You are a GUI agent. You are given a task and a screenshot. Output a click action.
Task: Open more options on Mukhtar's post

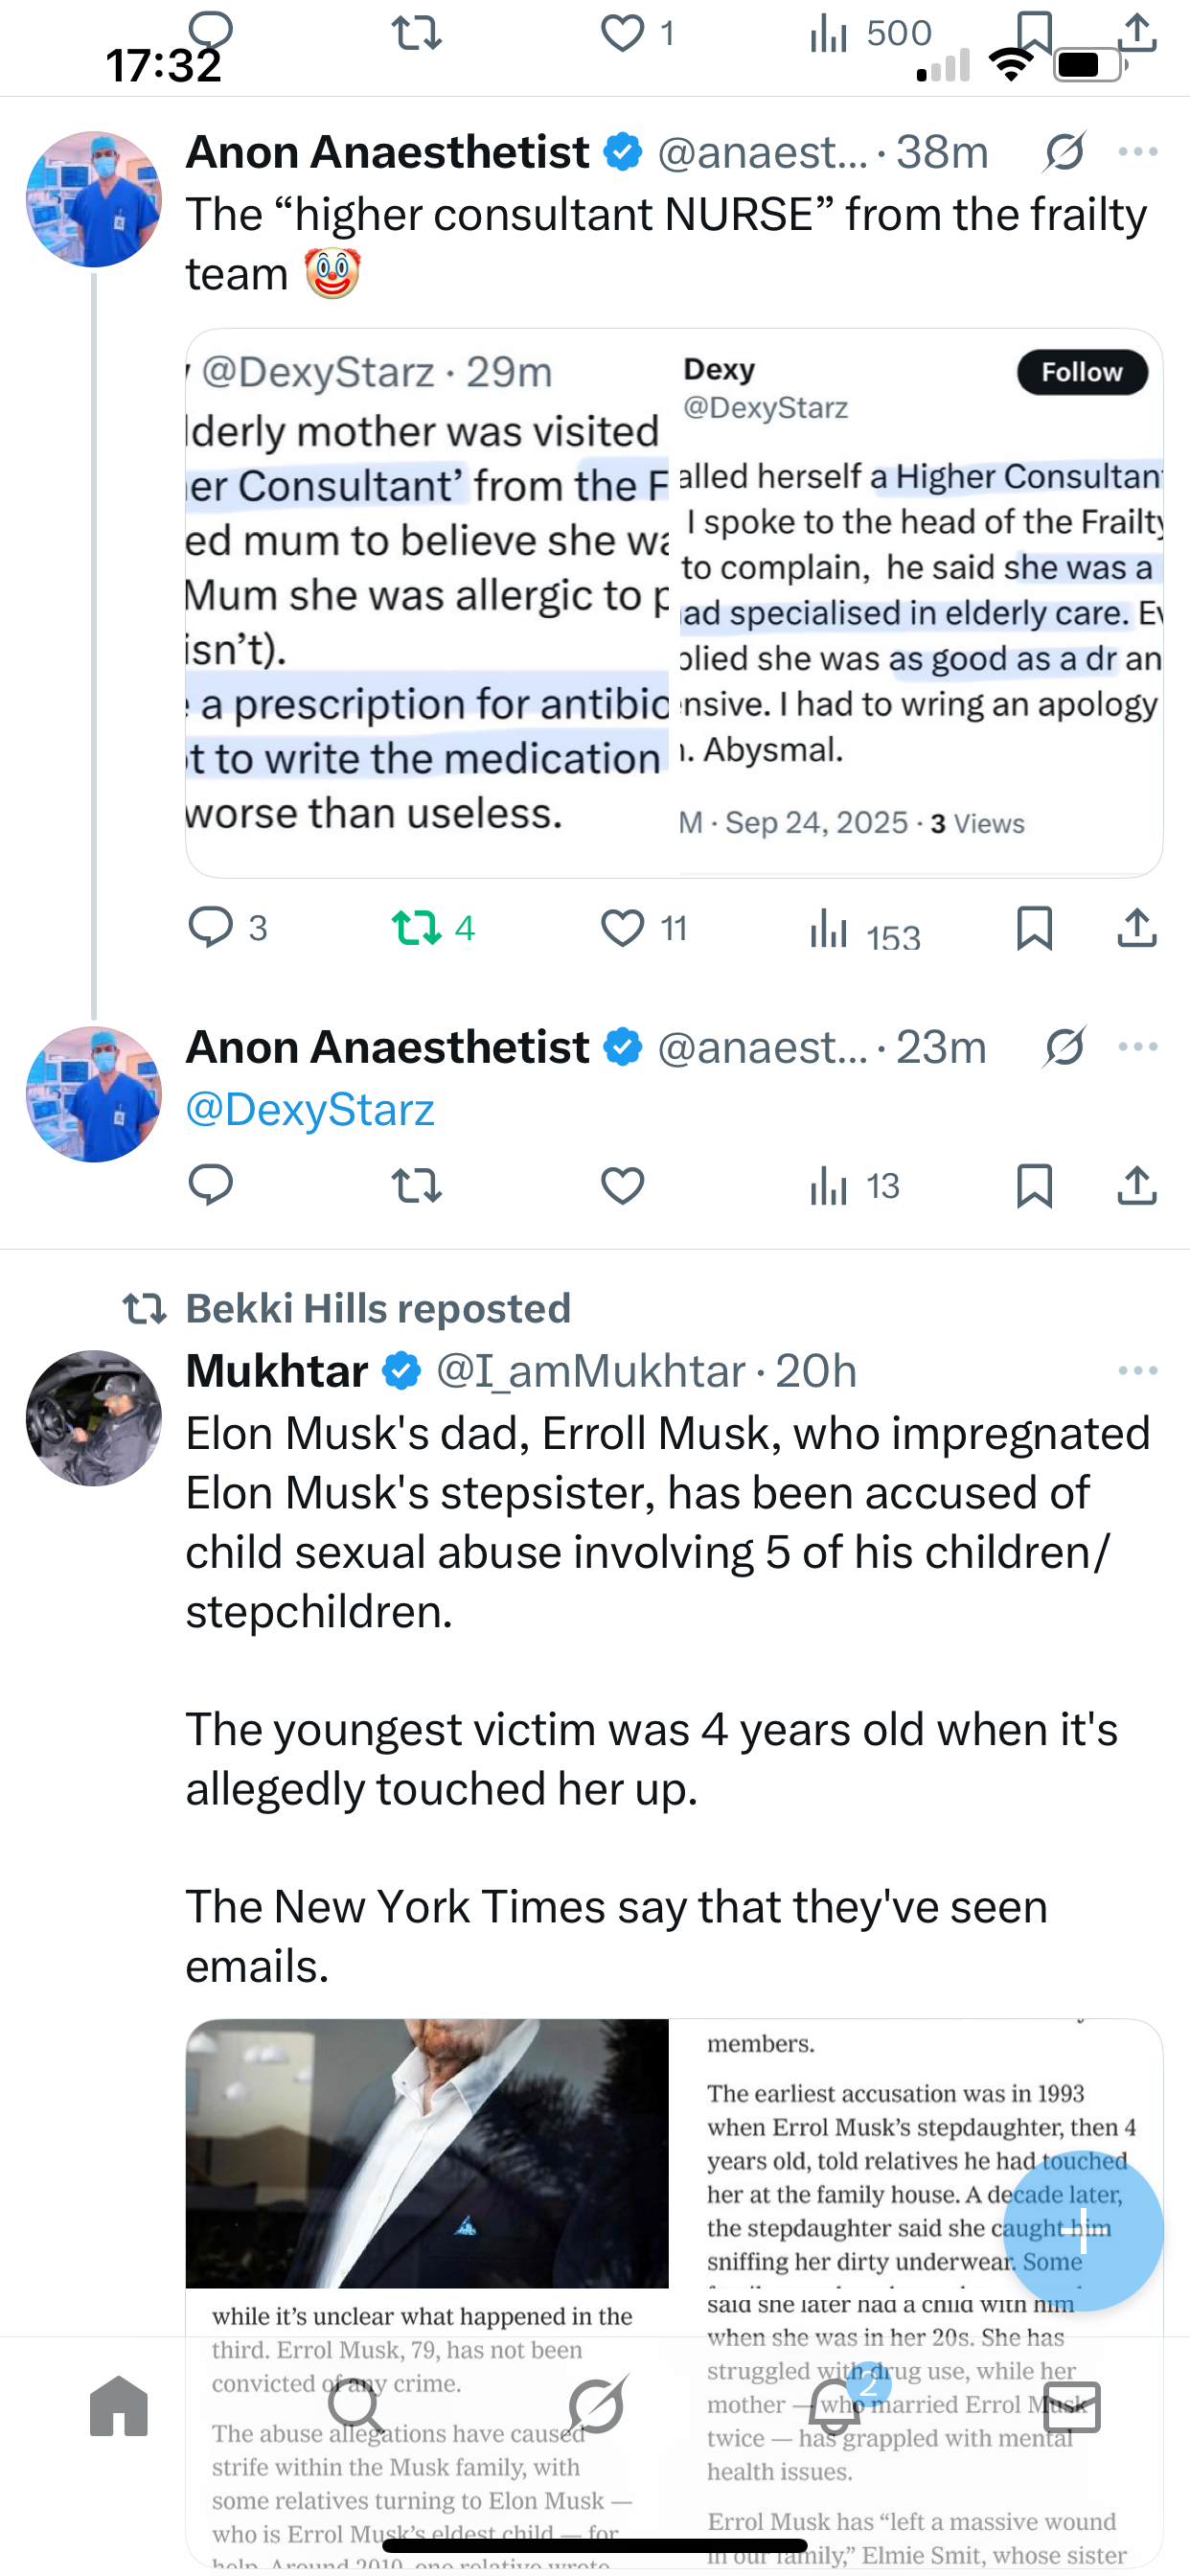pos(1138,1370)
